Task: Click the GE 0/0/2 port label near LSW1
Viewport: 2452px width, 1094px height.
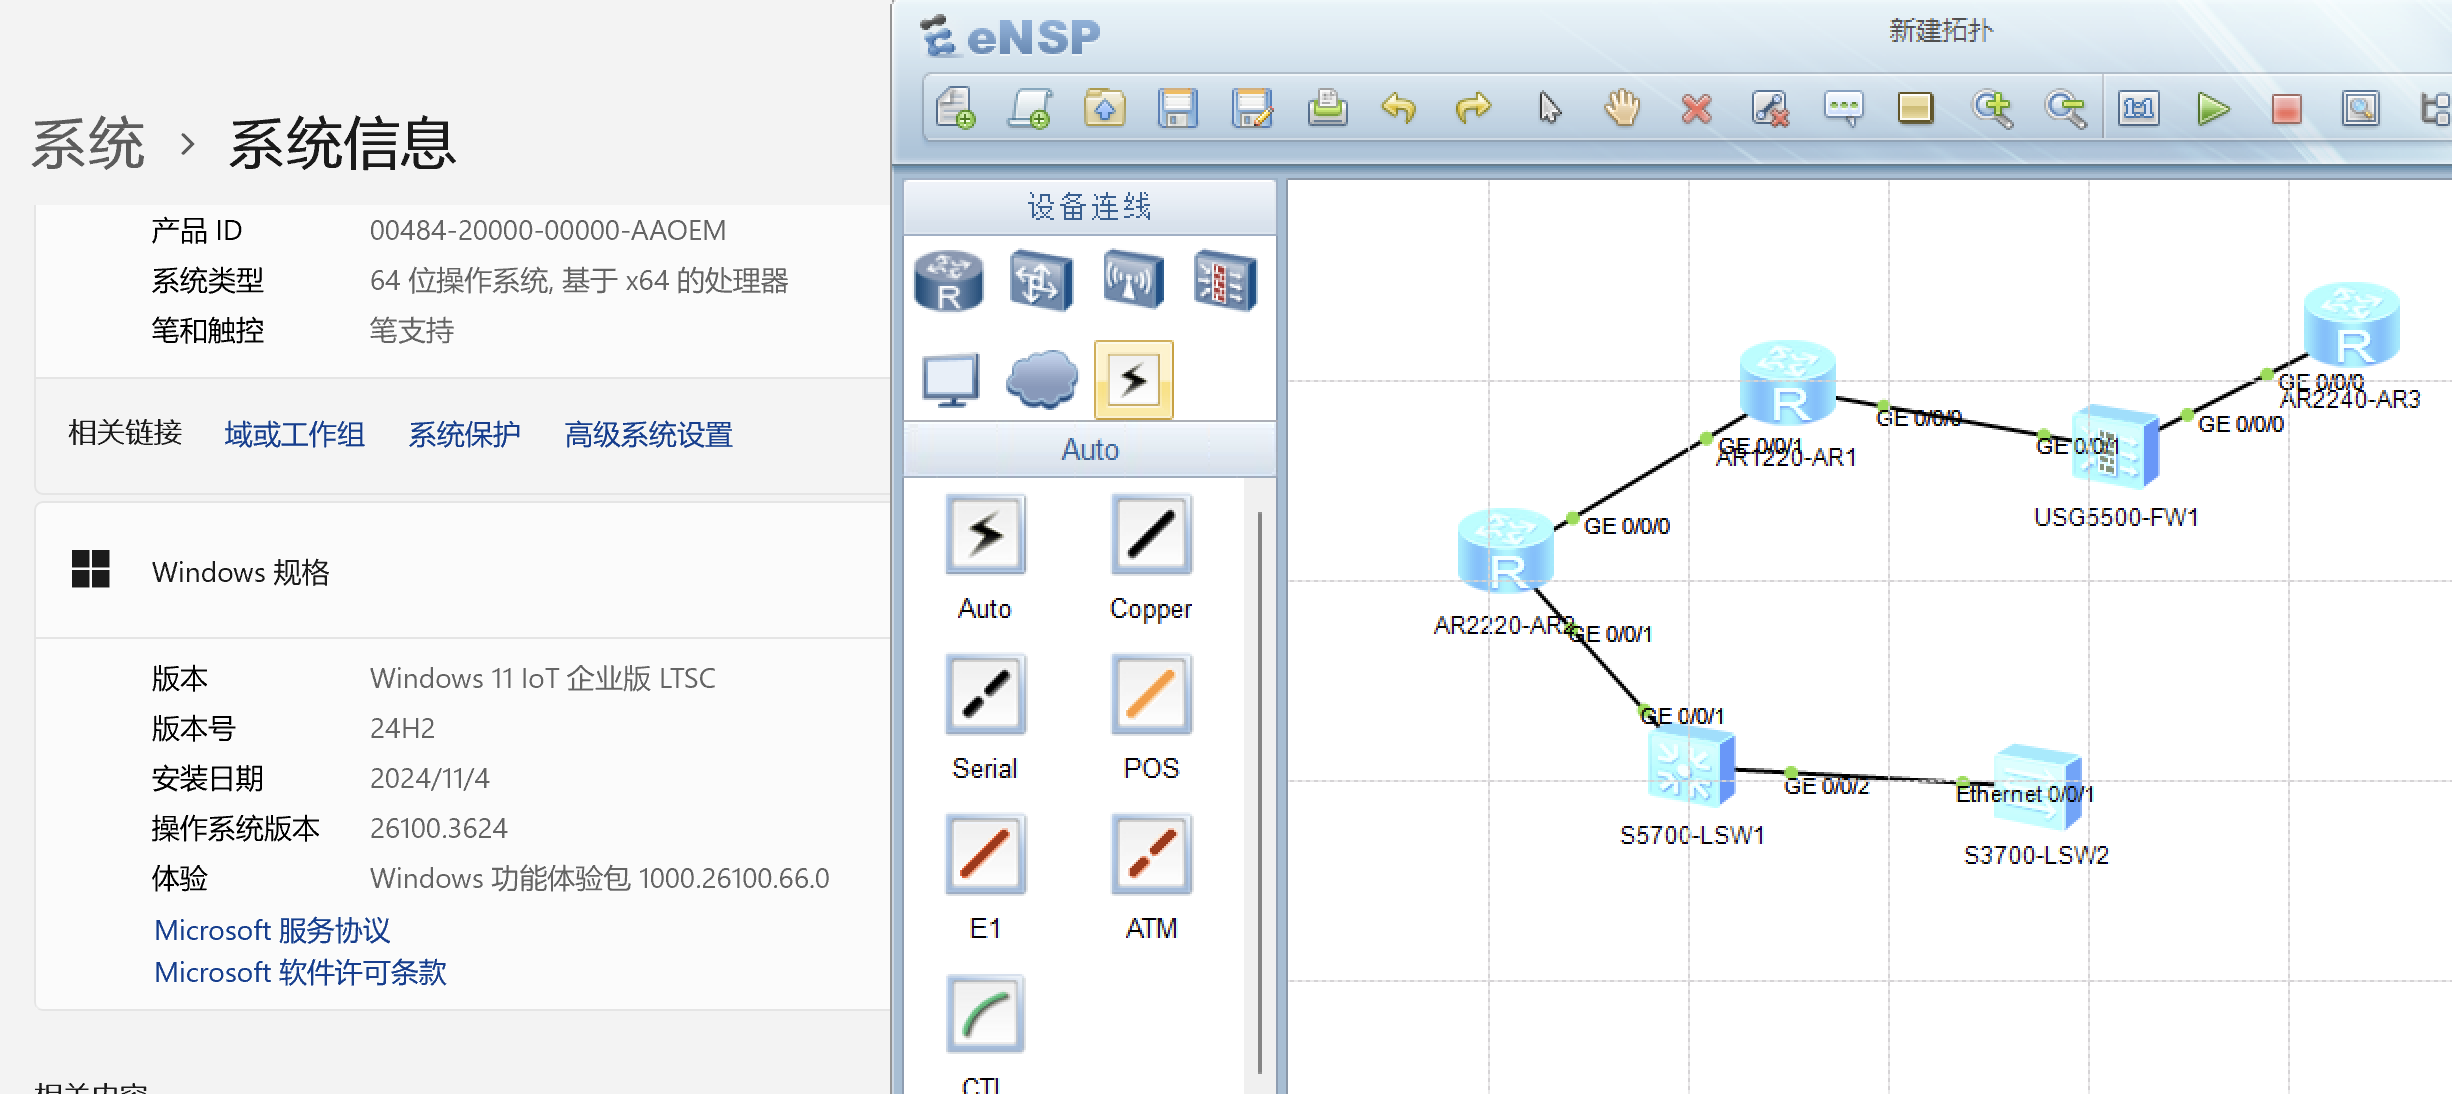Action: 1827,786
